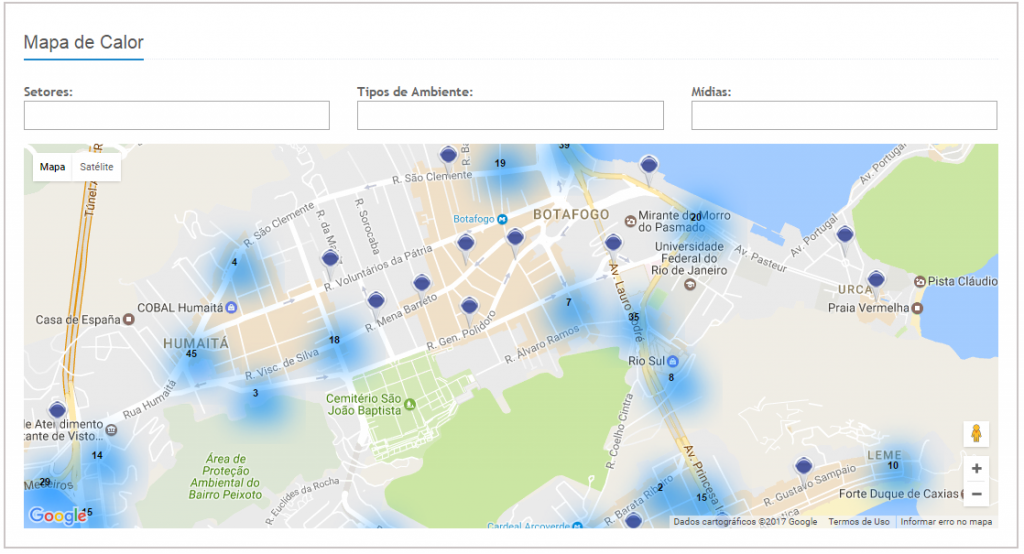This screenshot has width=1024, height=554.
Task: Click the Área de Proteção Ambiental label
Action: [225, 477]
